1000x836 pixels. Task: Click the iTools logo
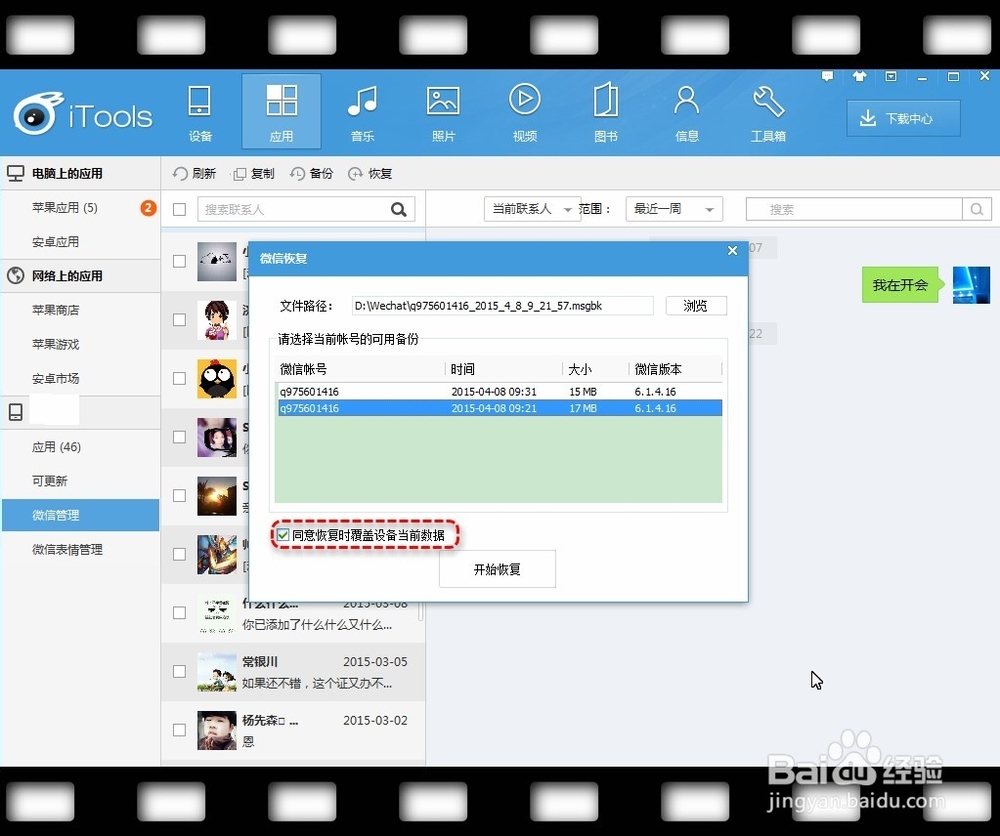click(83, 114)
